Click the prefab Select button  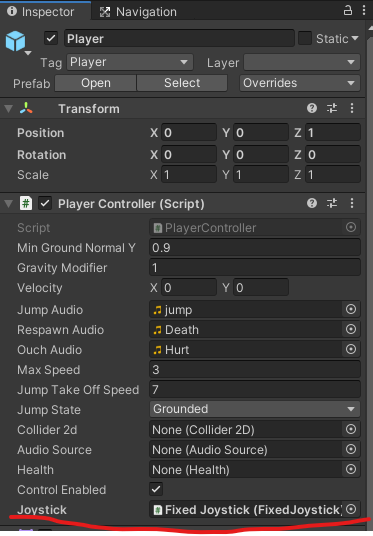pos(182,83)
